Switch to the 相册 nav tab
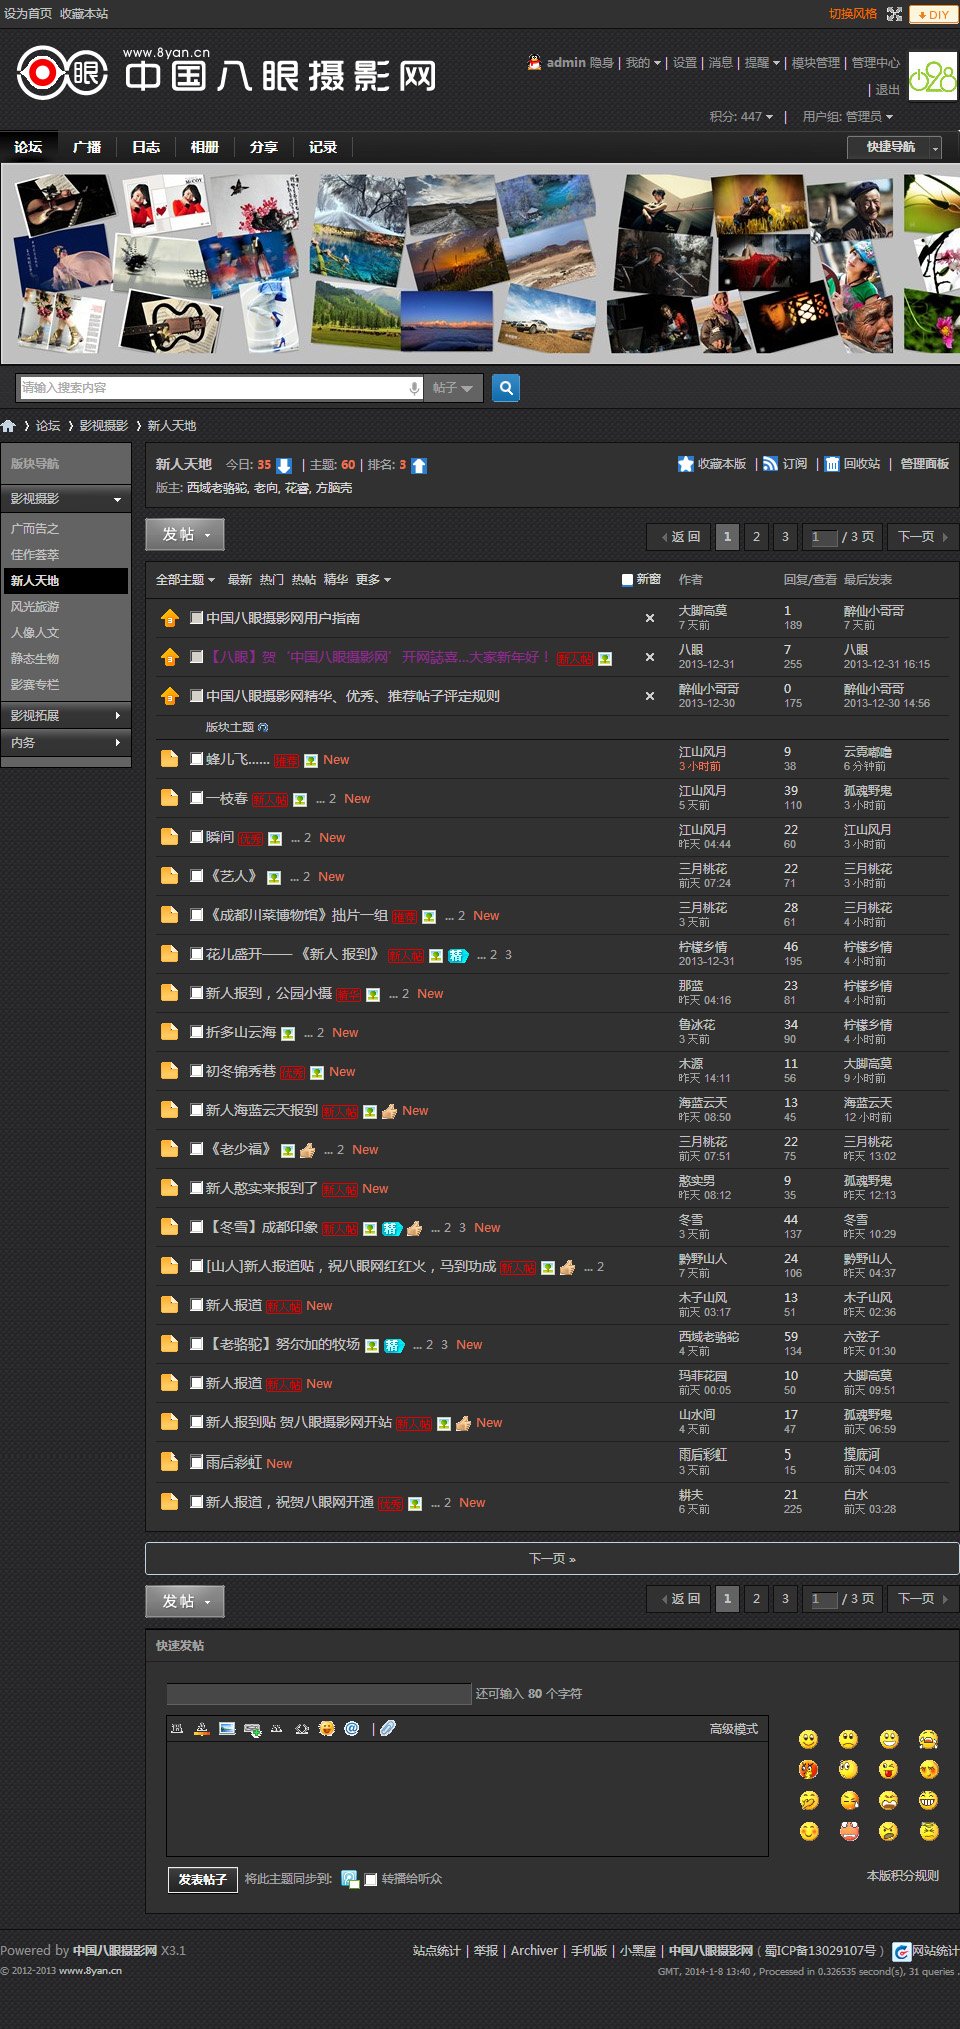Viewport: 960px width, 2029px height. click(205, 147)
